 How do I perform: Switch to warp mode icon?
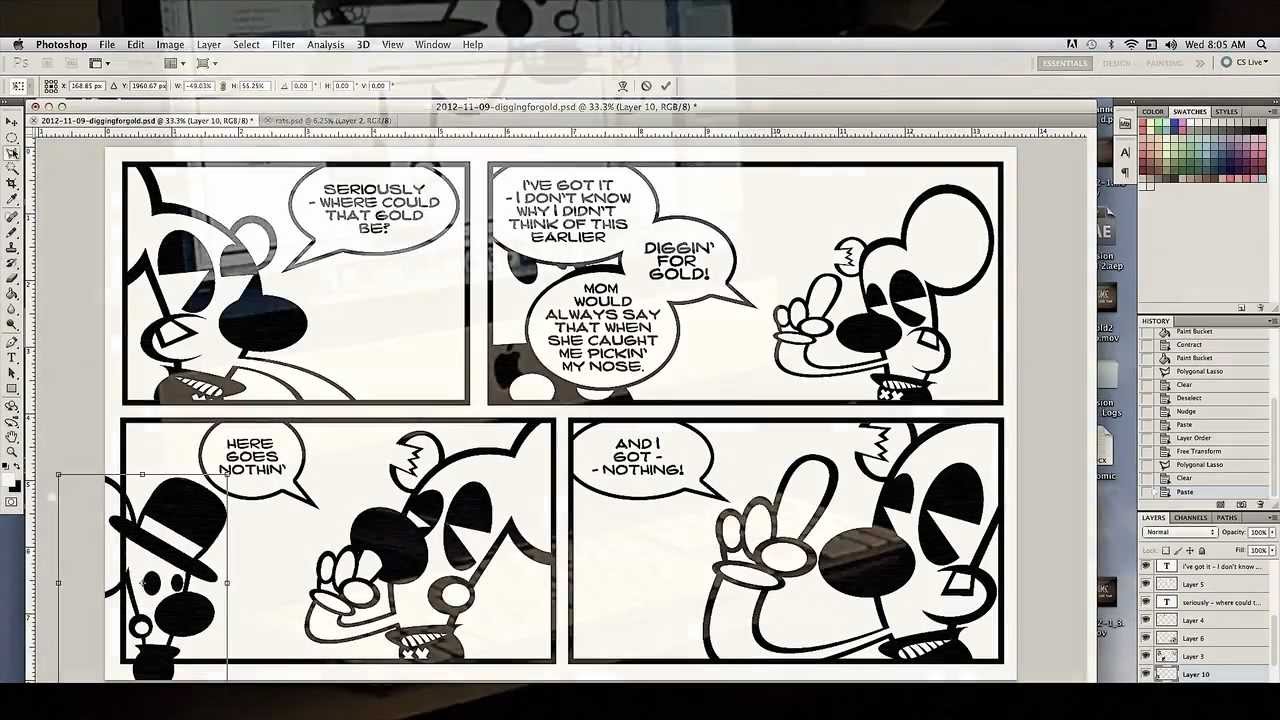pos(622,86)
